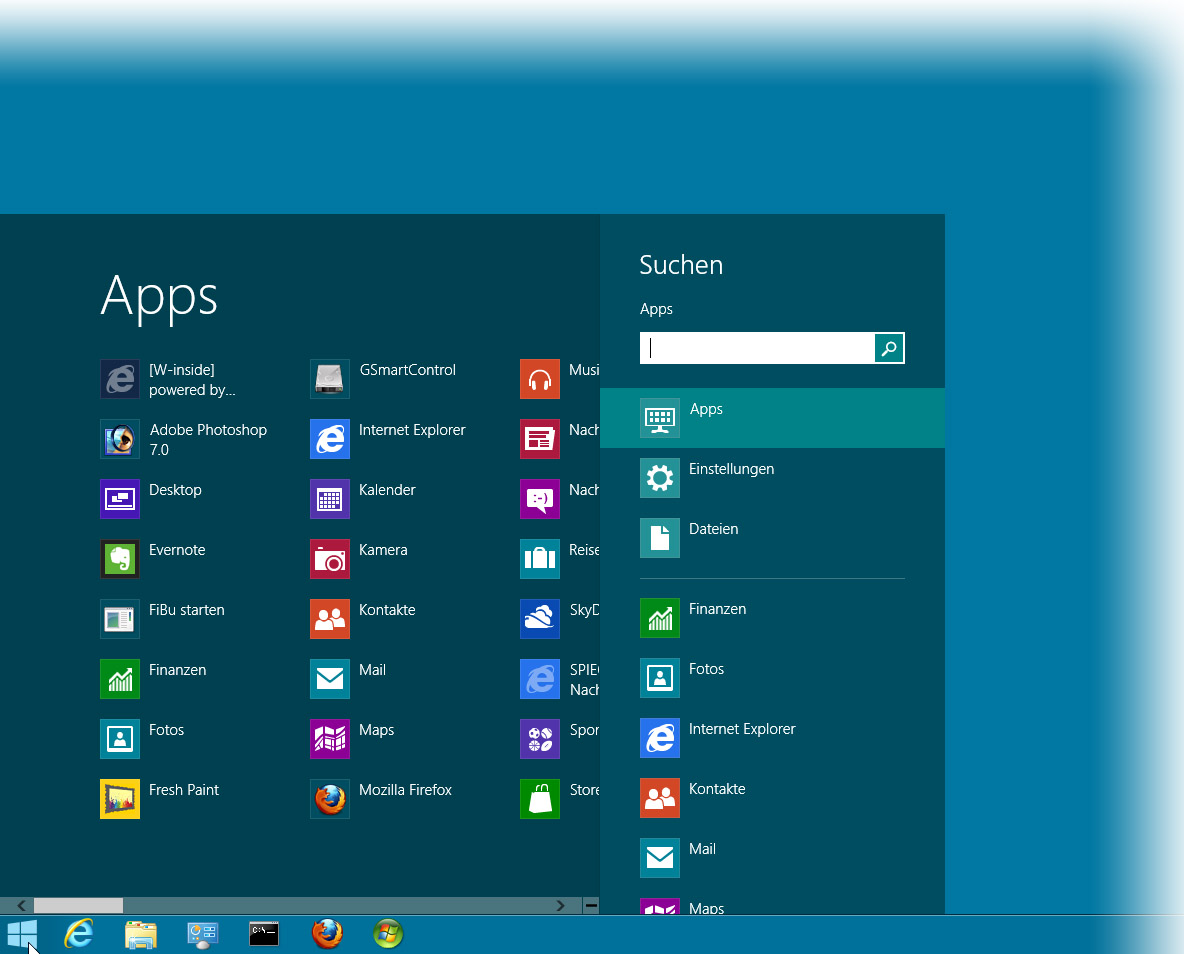Screen dimensions: 1184x954
Task: Launch Evernote from the Apps list
Action: pyautogui.click(x=120, y=559)
